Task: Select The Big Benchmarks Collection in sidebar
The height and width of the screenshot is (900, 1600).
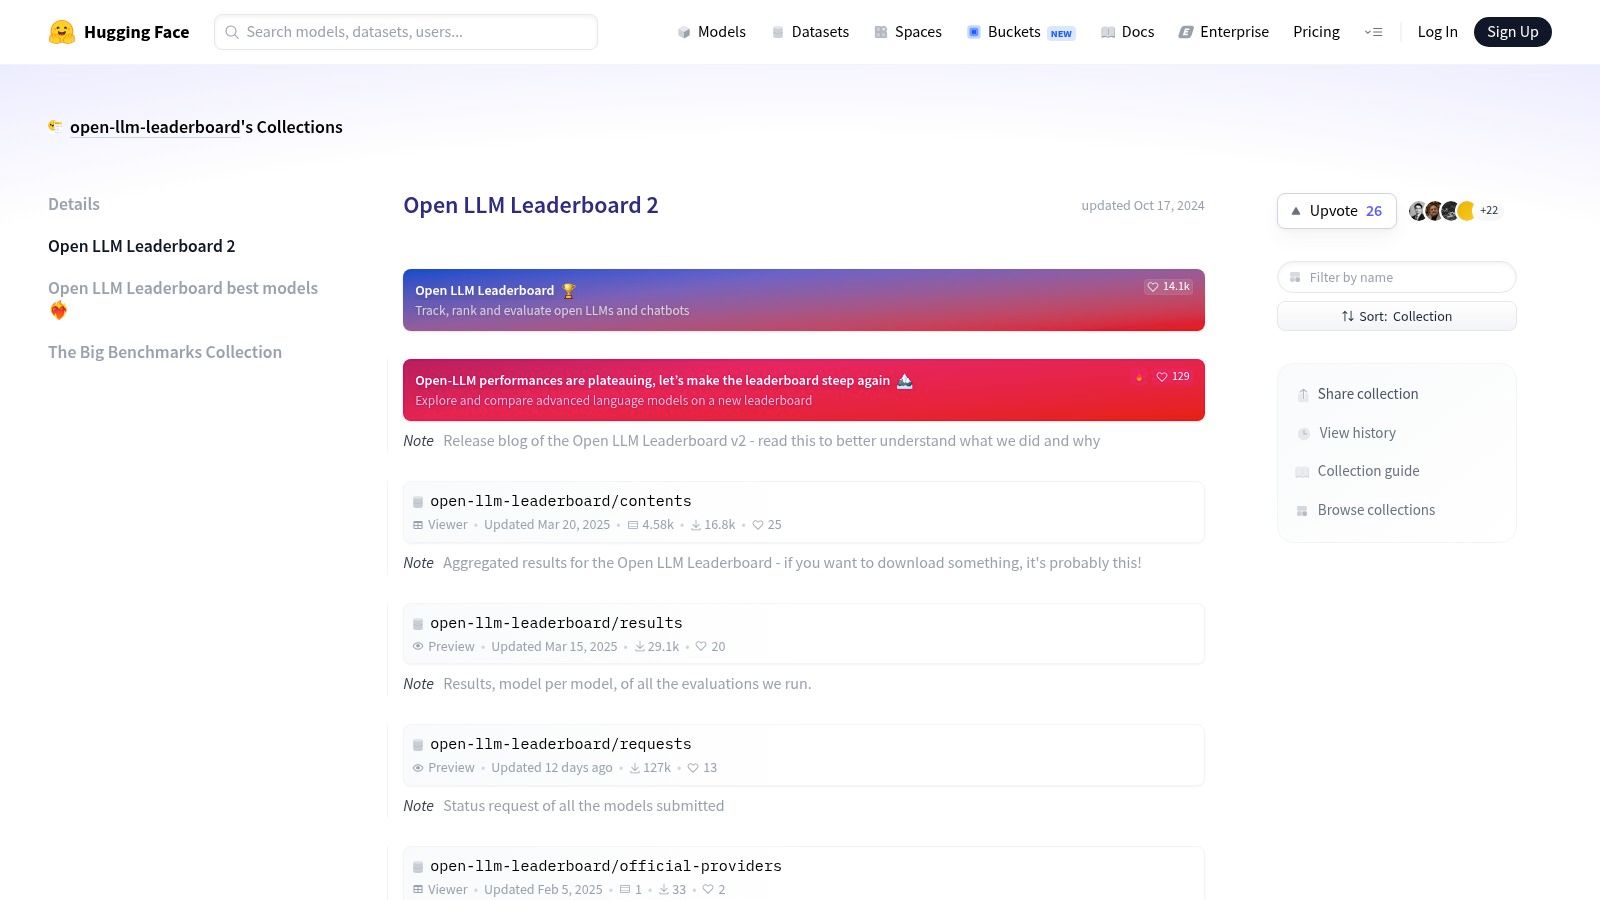Action: 165,352
